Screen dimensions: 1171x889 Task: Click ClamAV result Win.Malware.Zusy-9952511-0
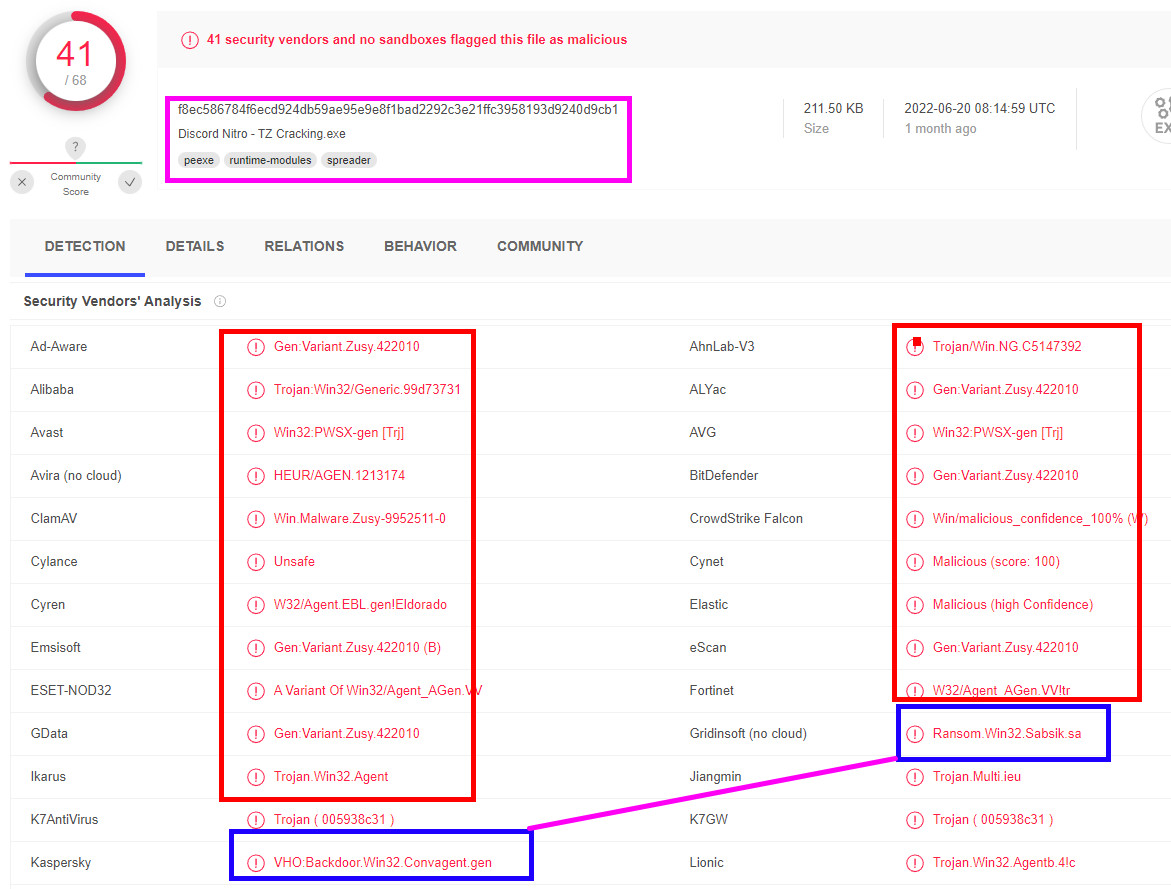[x=359, y=518]
